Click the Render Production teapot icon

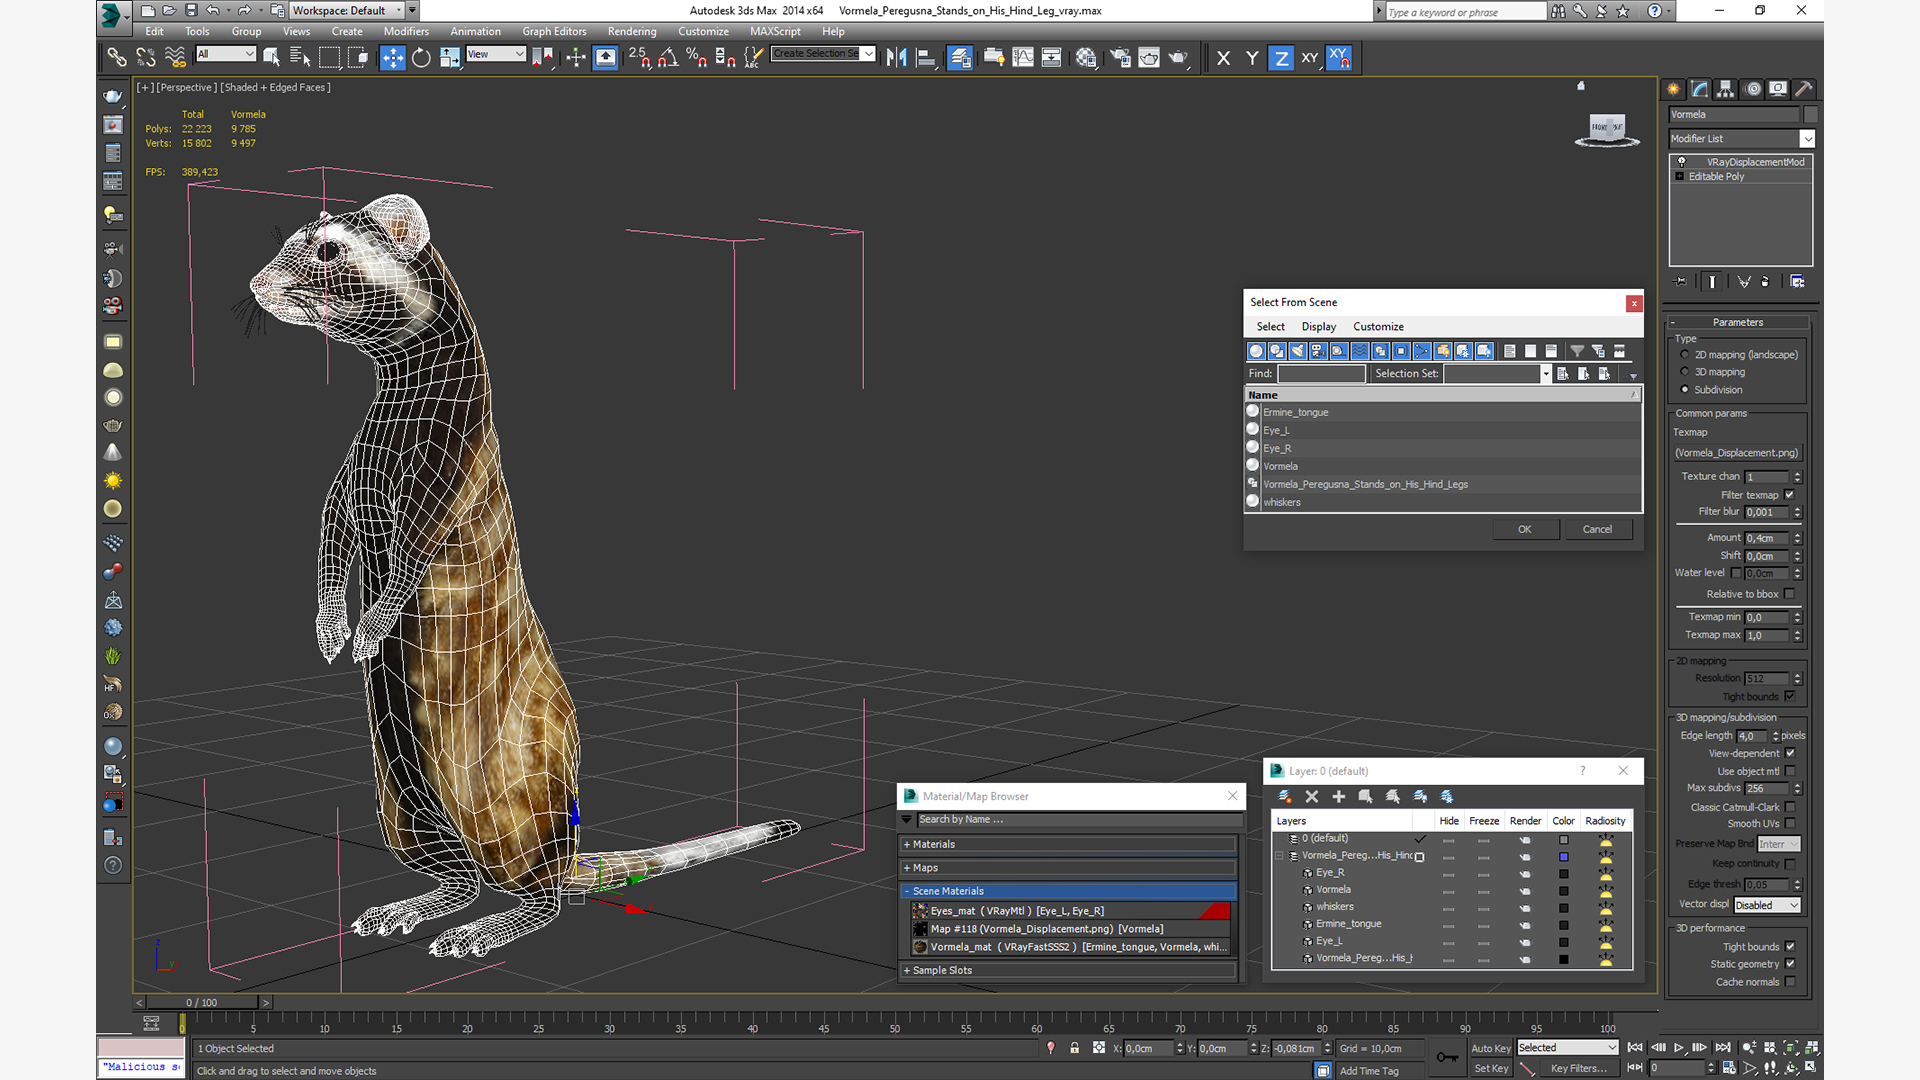click(1178, 58)
